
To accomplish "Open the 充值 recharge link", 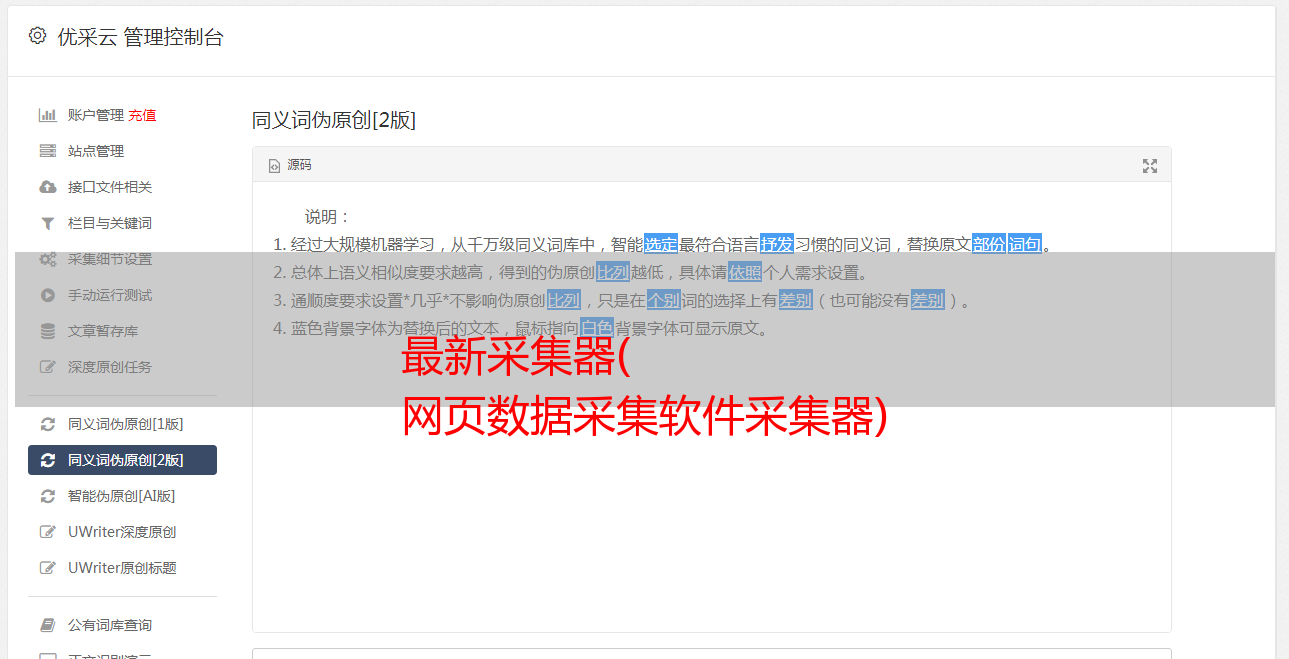I will (x=142, y=115).
